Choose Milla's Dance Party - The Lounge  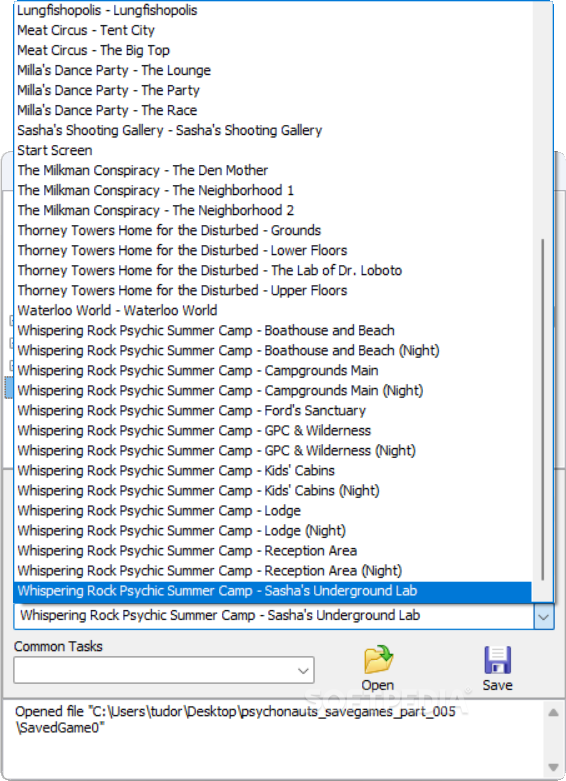click(273, 70)
